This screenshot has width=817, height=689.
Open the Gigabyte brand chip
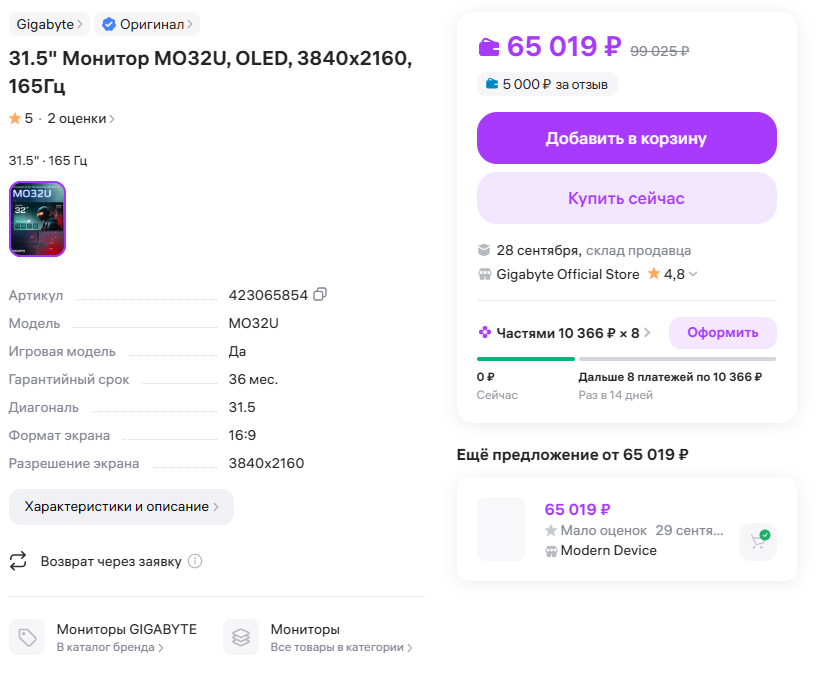pos(49,24)
